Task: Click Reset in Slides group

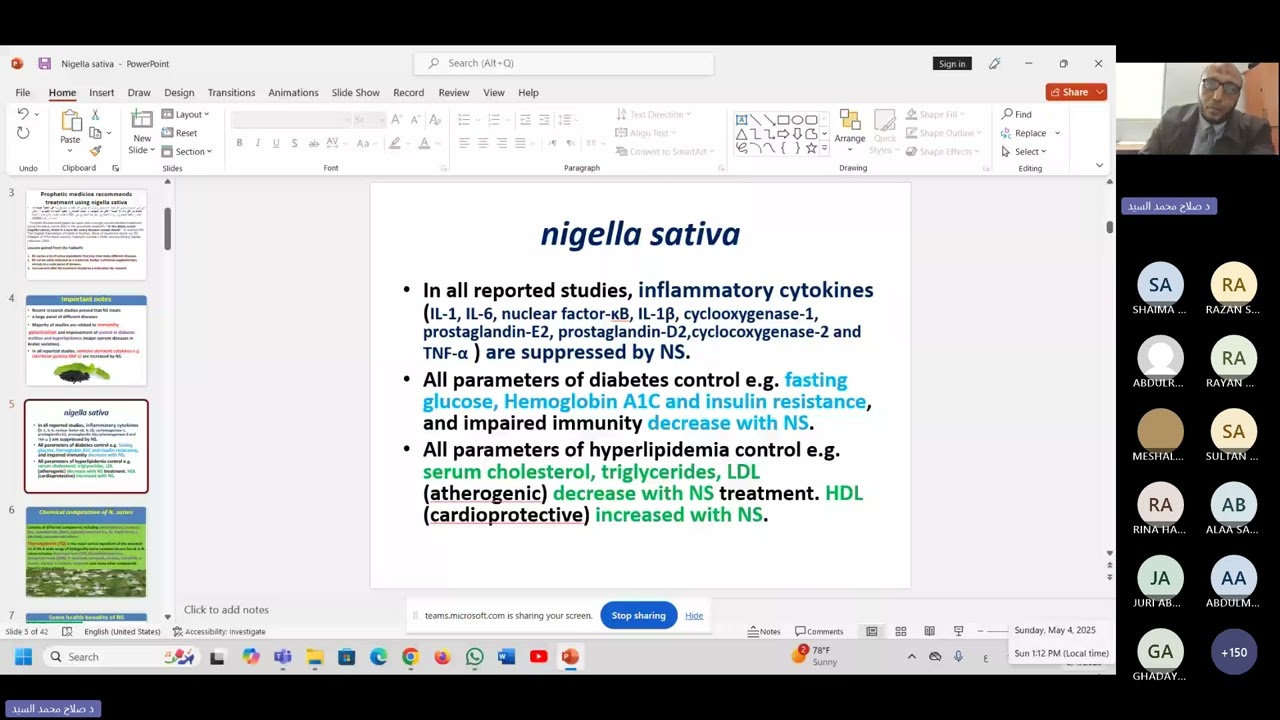Action: click(180, 133)
